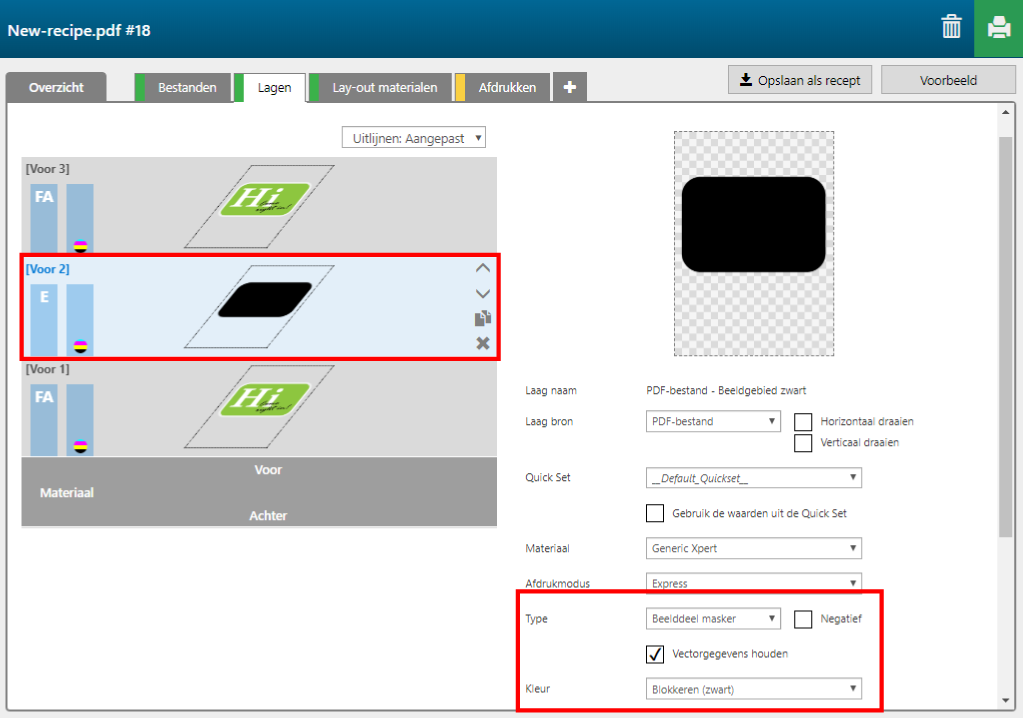Viewport: 1023px width, 718px height.
Task: Click CMYK color icon on Voor 3
Action: point(80,245)
